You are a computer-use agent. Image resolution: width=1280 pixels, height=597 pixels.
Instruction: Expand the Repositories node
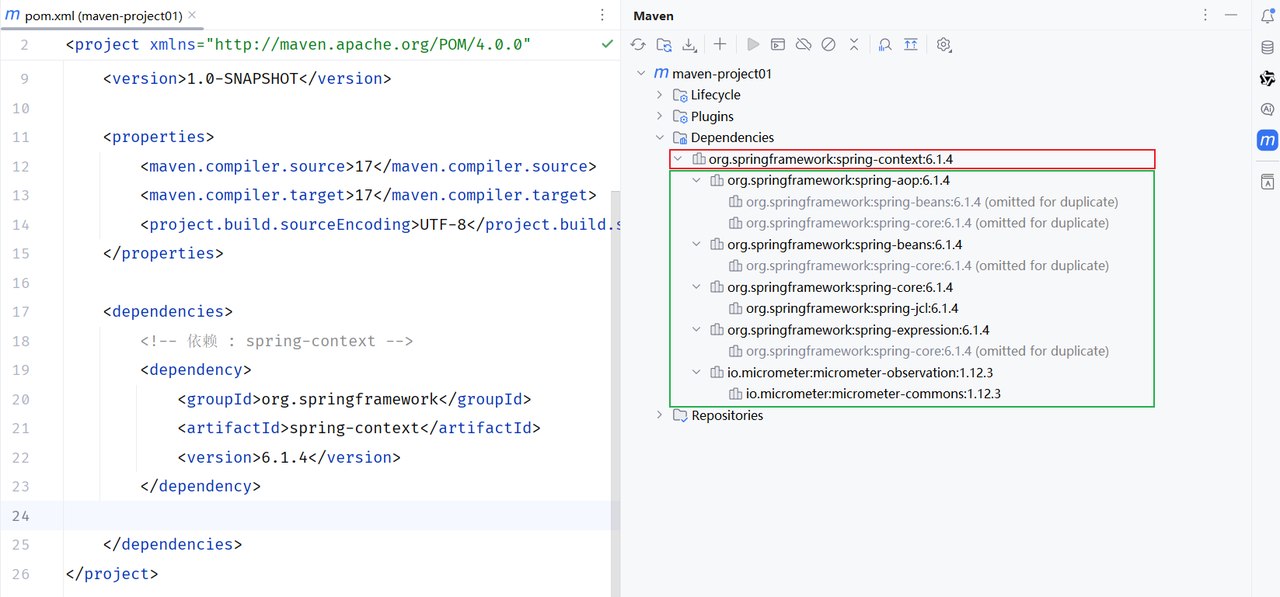[659, 415]
